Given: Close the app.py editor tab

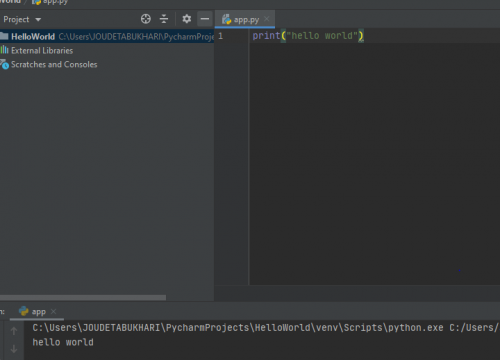Looking at the screenshot, I should [267, 19].
